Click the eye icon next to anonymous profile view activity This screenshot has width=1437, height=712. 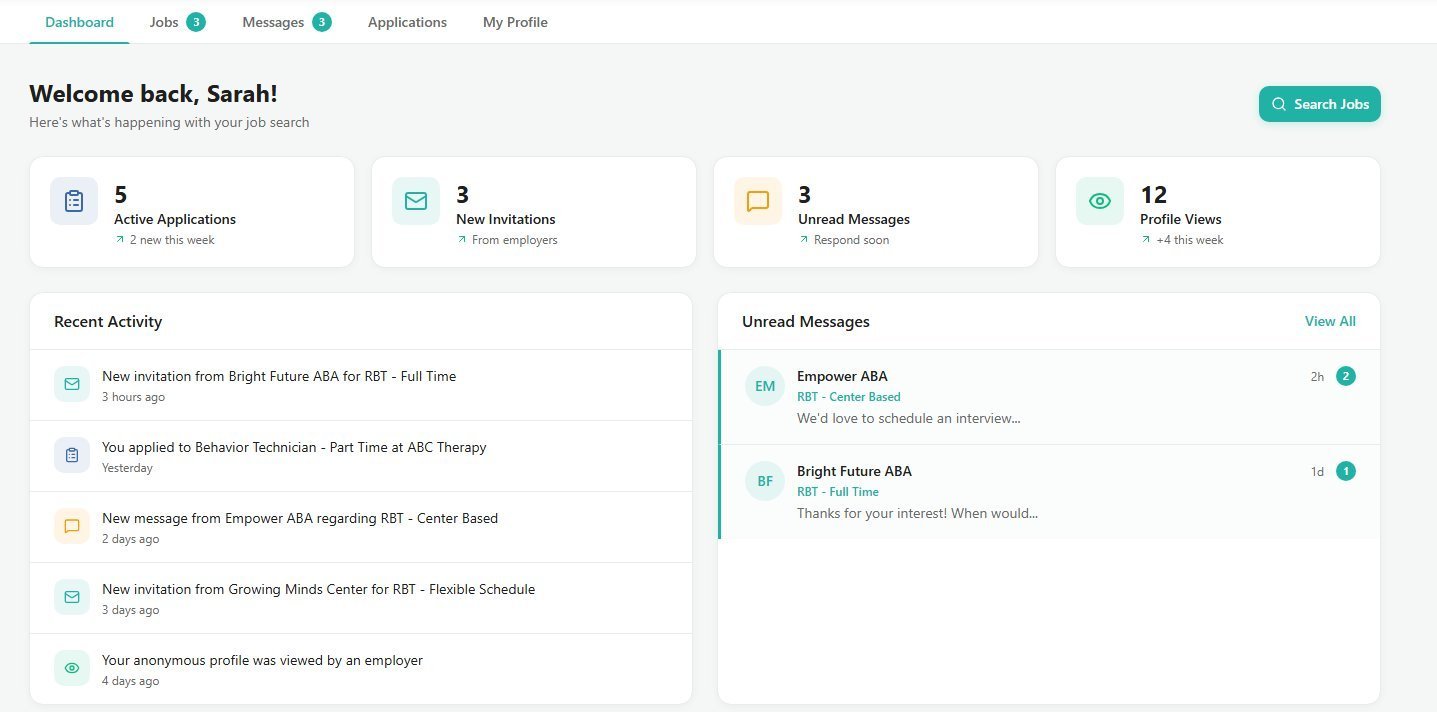pyautogui.click(x=71, y=668)
